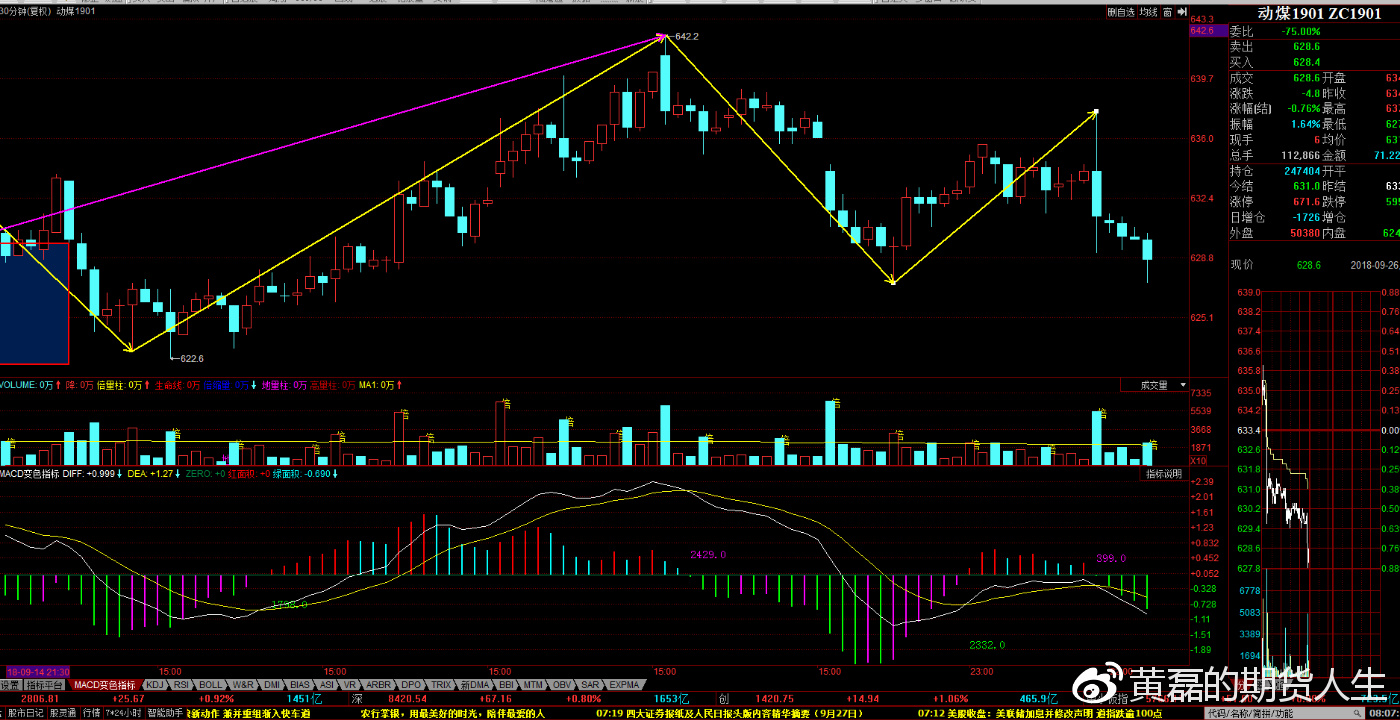Select the DPO indicator tab
This screenshot has height=720, width=1400.
click(412, 685)
